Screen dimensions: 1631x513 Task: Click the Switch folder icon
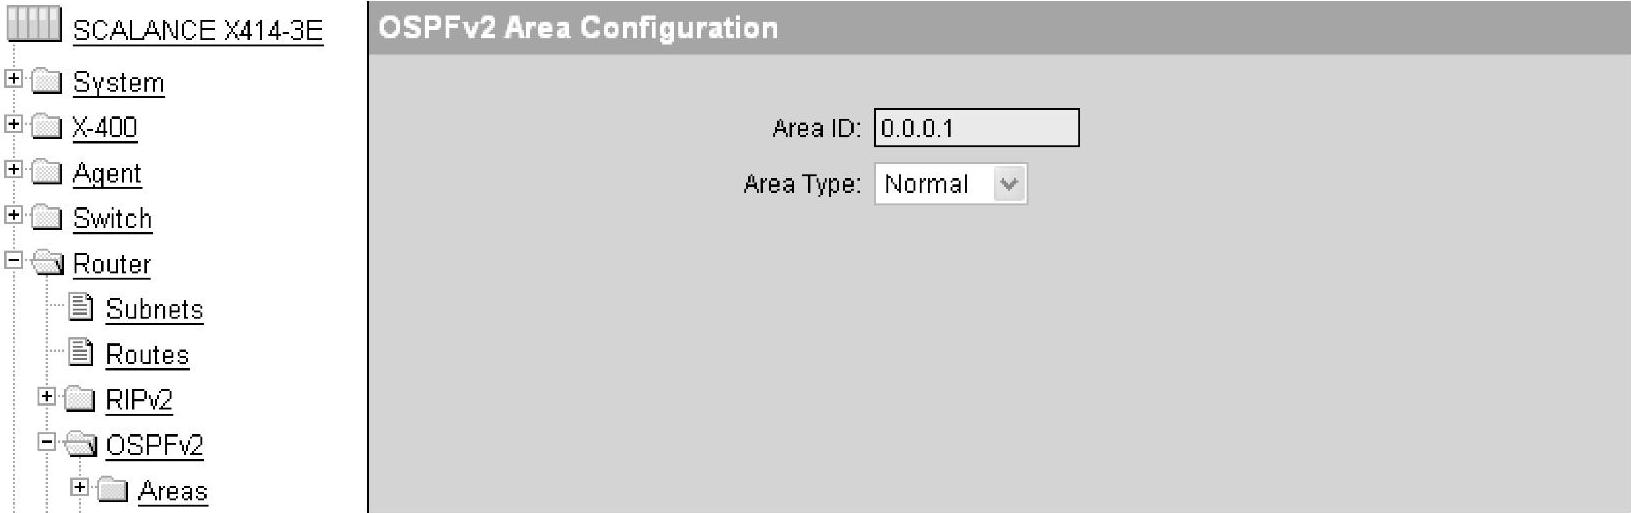point(47,217)
